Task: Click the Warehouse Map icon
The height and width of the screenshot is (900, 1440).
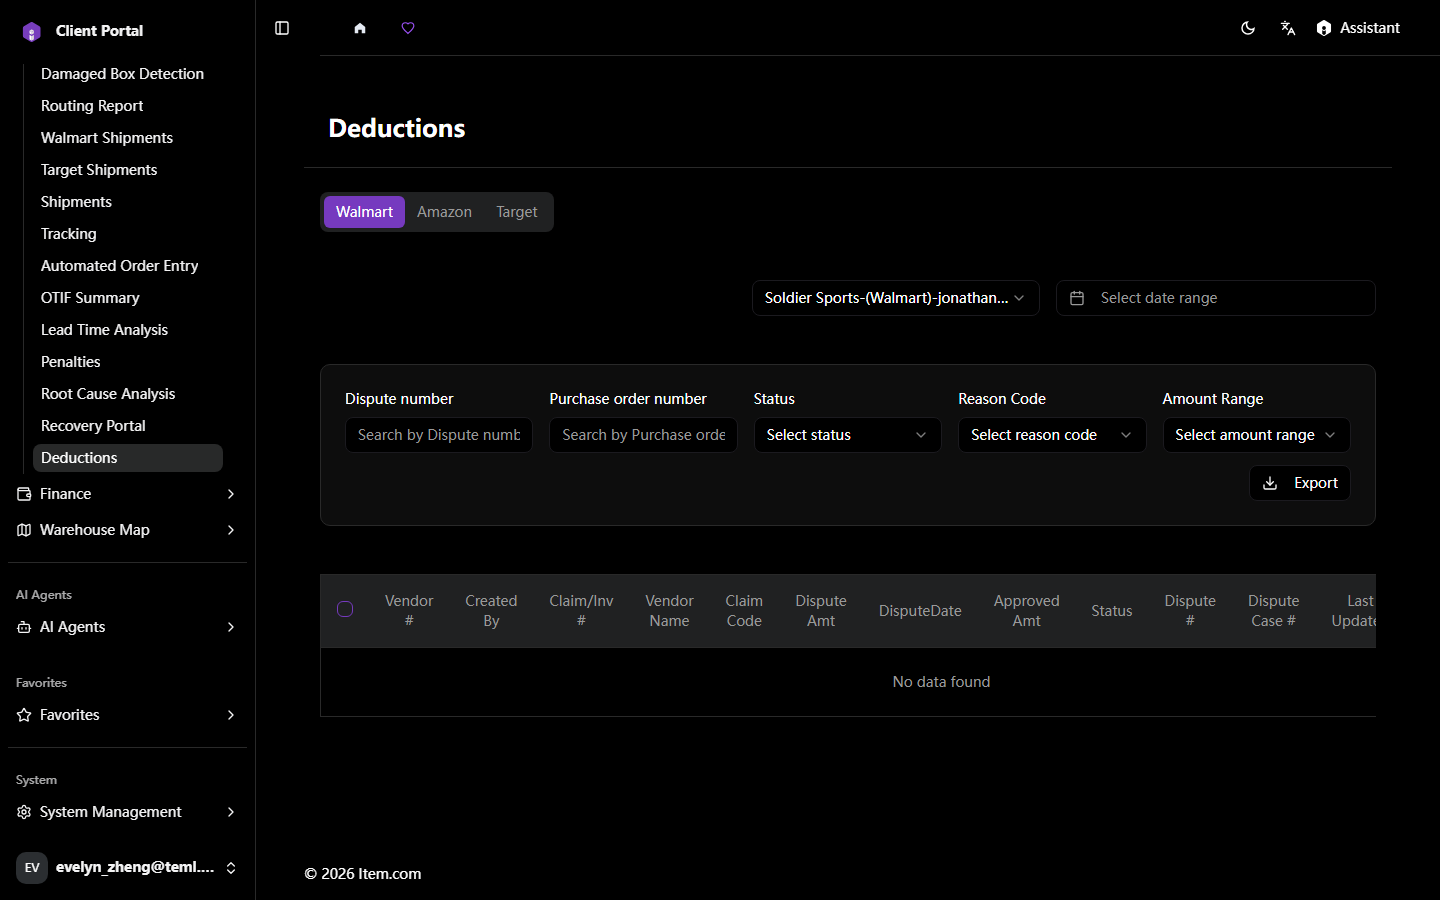Action: coord(24,530)
